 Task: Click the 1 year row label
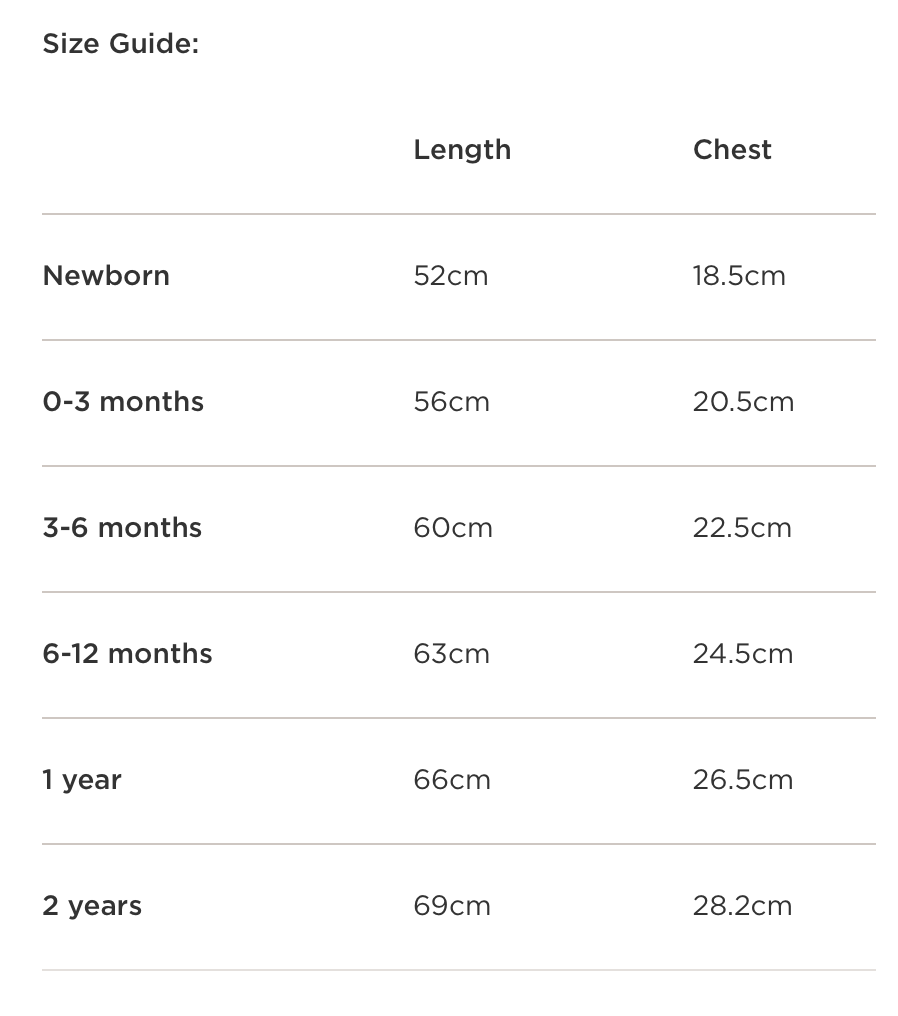point(82,780)
